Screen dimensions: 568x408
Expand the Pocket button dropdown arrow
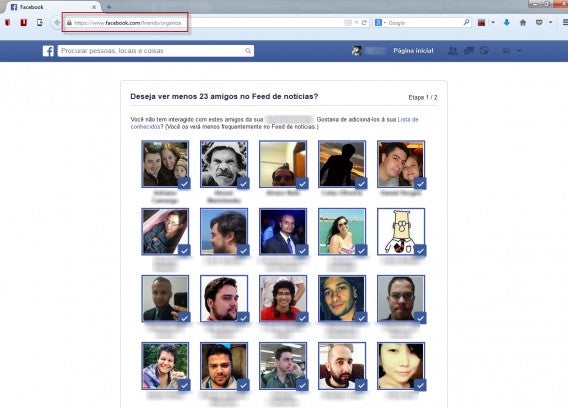pyautogui.click(x=550, y=22)
